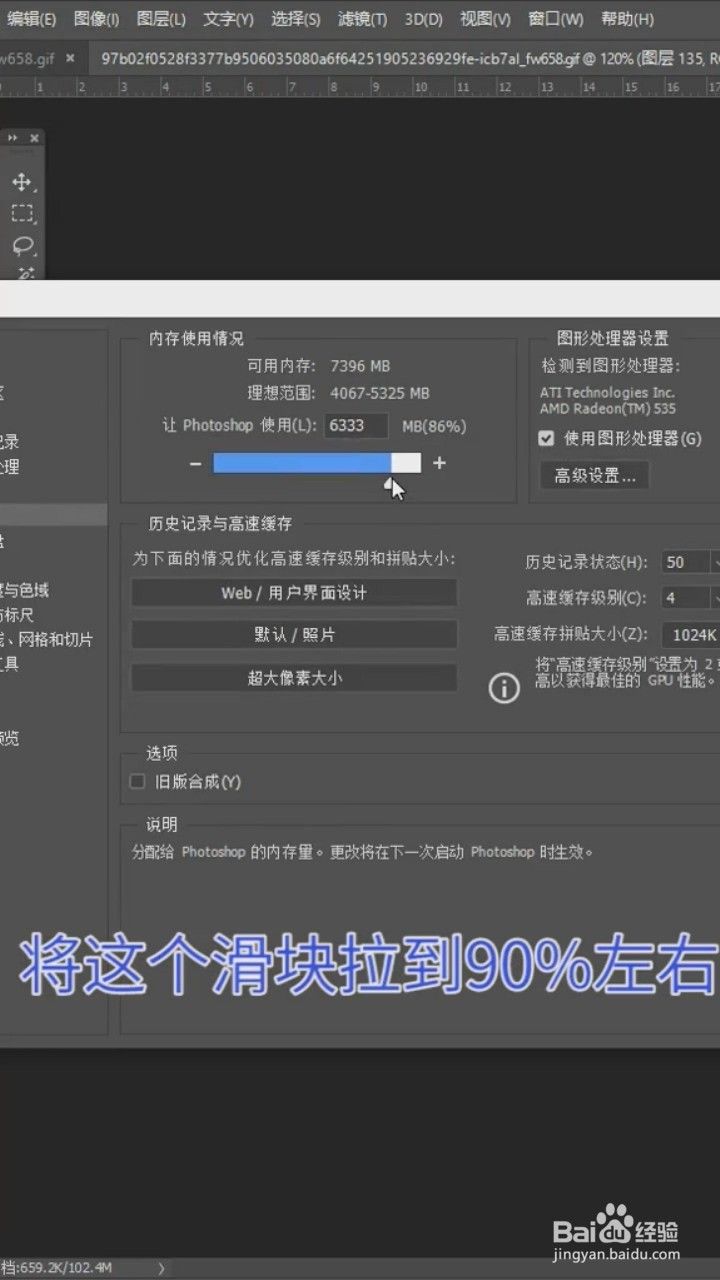Click AMD Radeon(TM) 535 text
The height and width of the screenshot is (1280, 720).
608,409
